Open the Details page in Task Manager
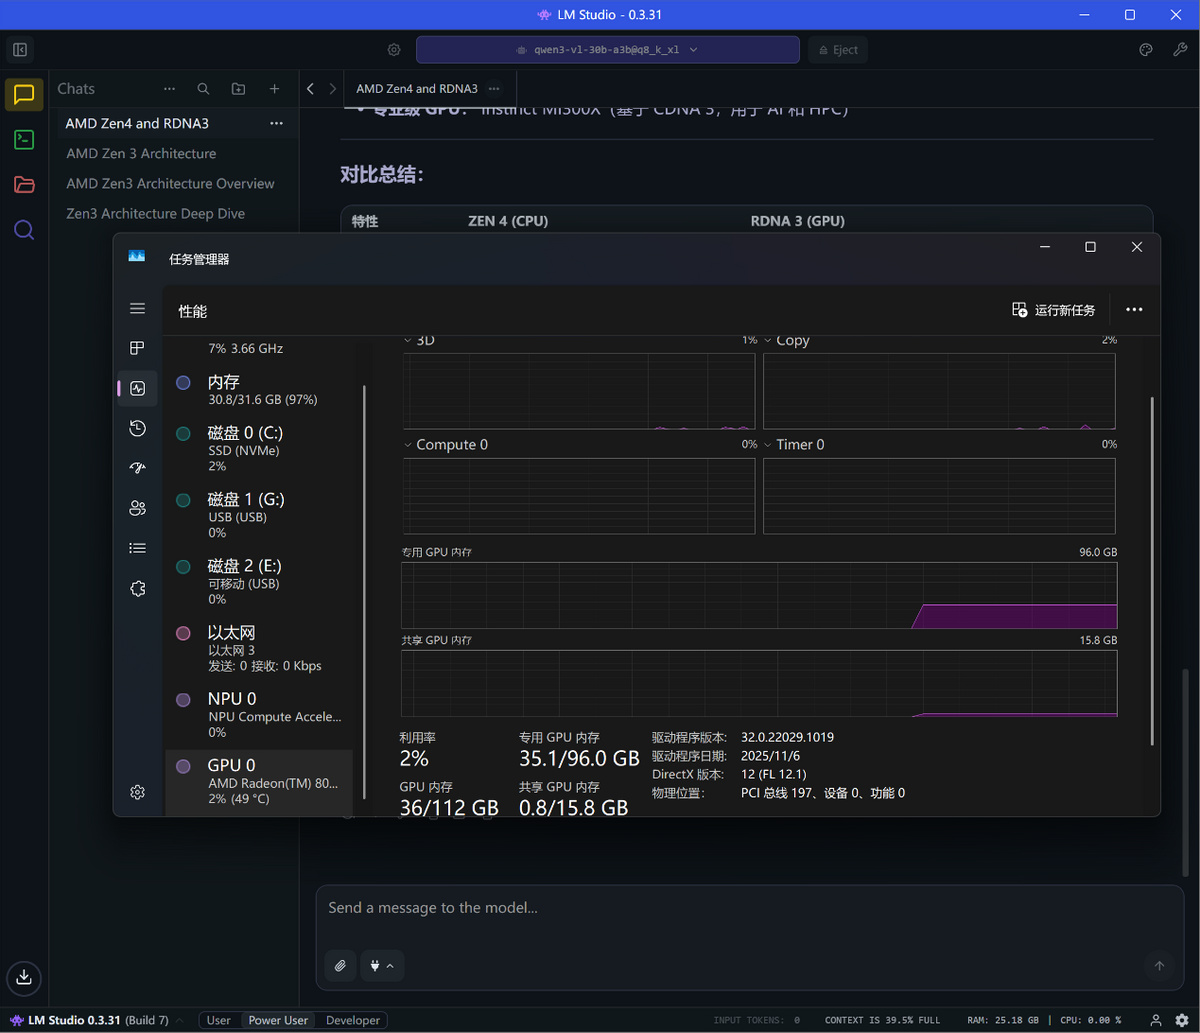Viewport: 1200px width, 1033px height. [138, 548]
